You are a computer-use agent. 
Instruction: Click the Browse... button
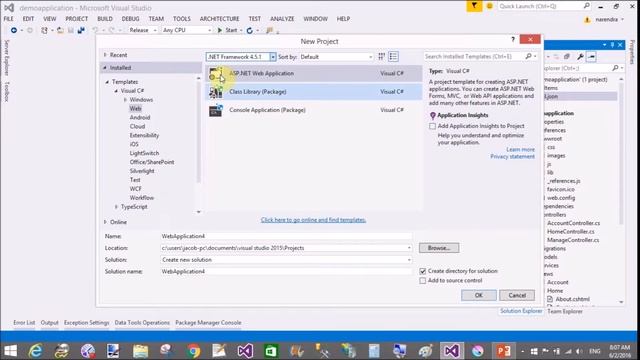pos(439,248)
